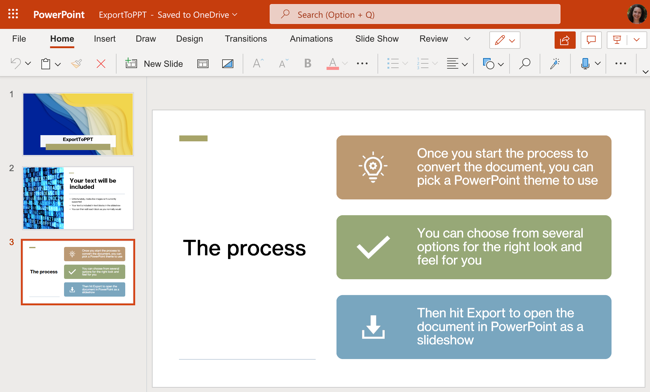The height and width of the screenshot is (392, 650).
Task: Click the Shapes icon
Action: (x=488, y=64)
